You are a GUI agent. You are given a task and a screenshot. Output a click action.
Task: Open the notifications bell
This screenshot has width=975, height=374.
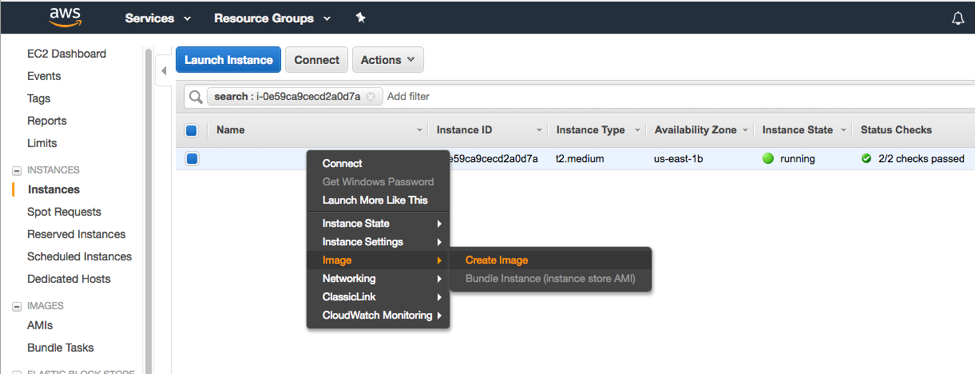pyautogui.click(x=958, y=19)
